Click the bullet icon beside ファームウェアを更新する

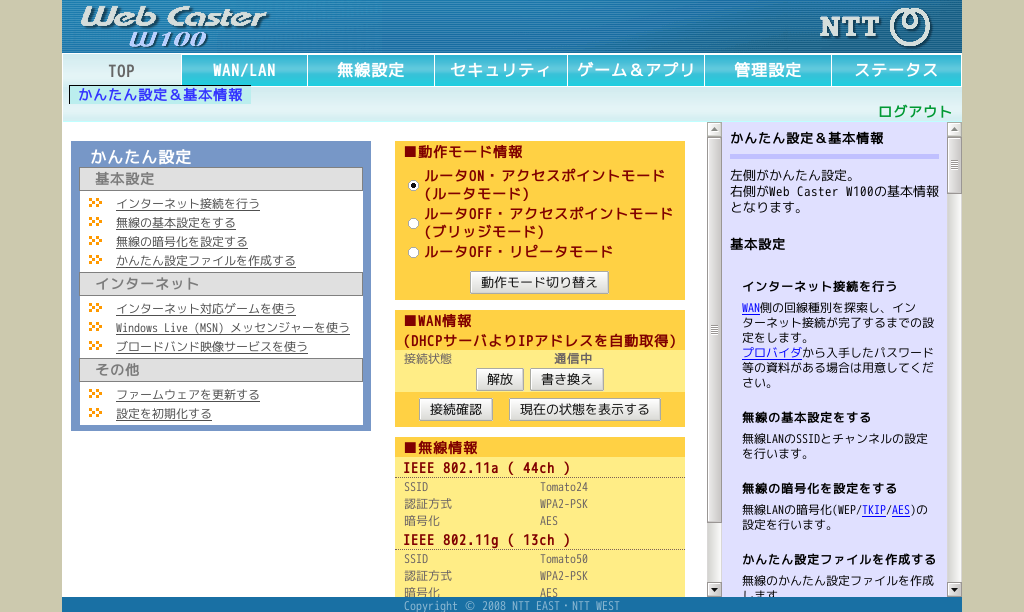point(97,394)
